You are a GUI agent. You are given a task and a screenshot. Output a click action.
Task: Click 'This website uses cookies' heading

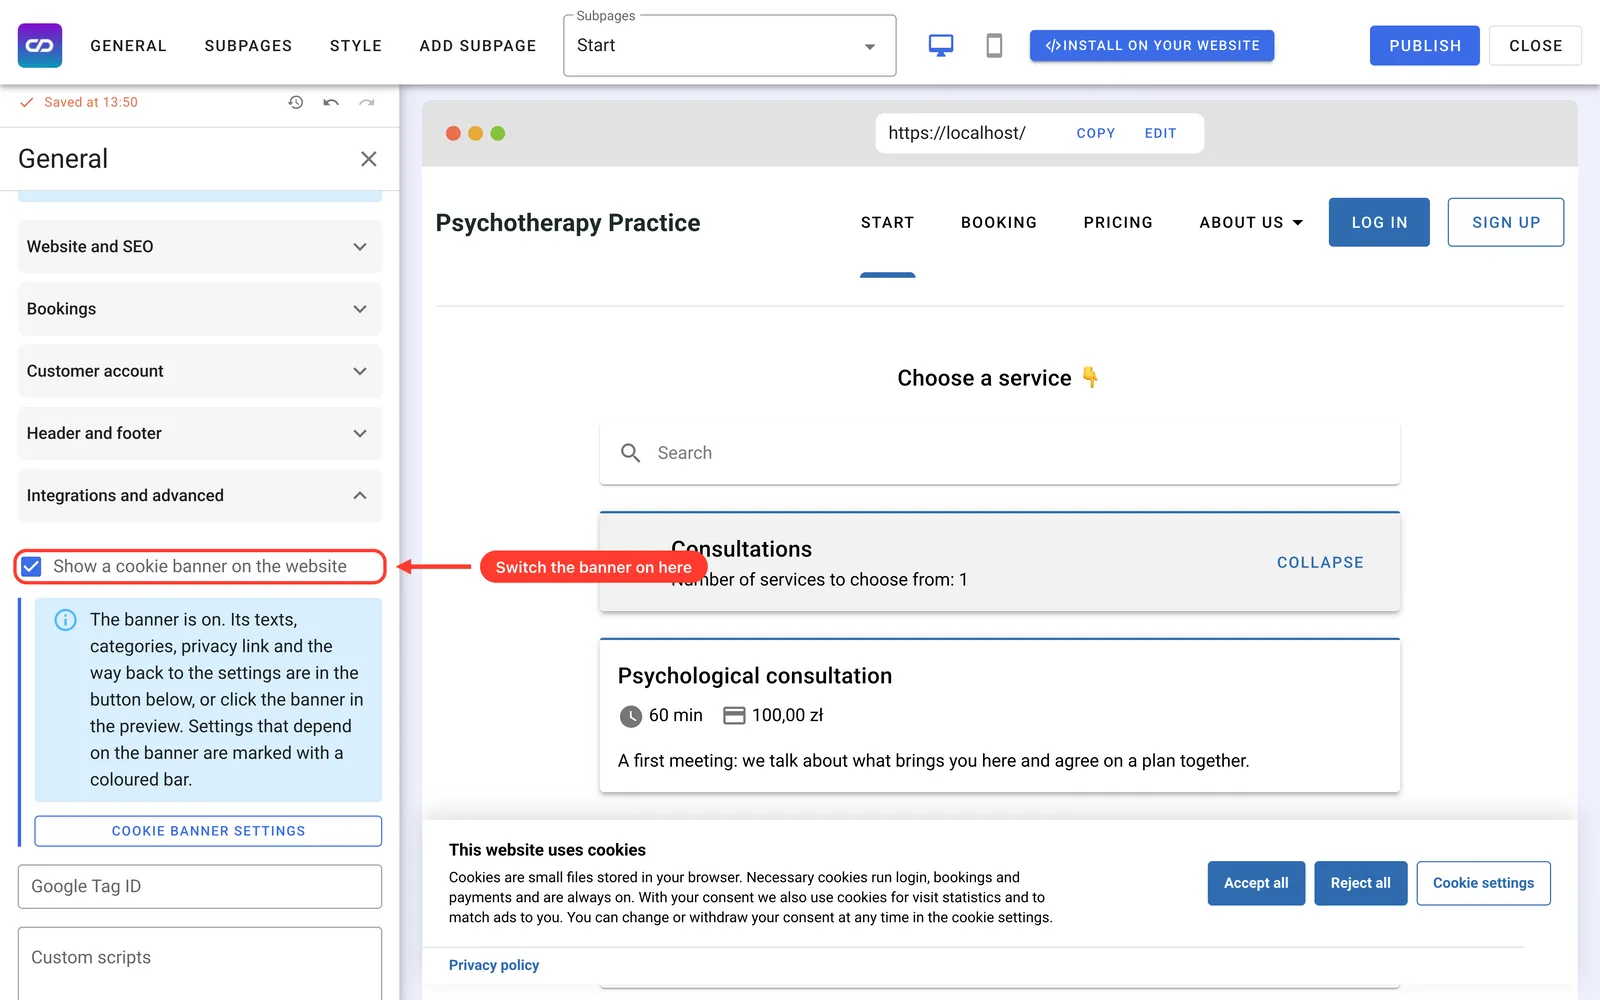point(547,850)
